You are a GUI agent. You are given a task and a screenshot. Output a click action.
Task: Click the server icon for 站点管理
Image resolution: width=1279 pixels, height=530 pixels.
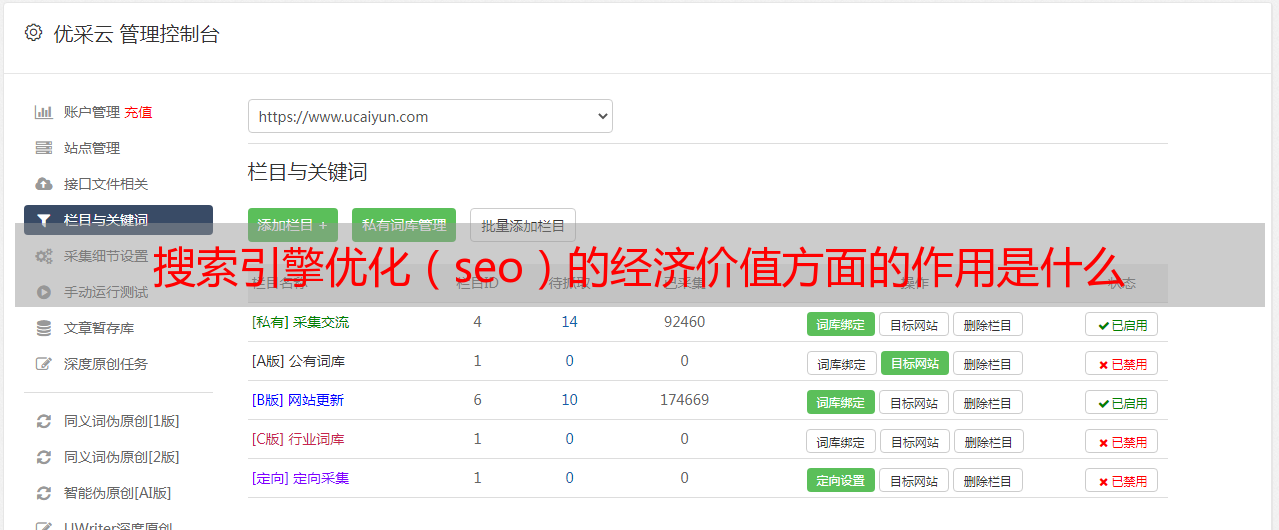(44, 148)
